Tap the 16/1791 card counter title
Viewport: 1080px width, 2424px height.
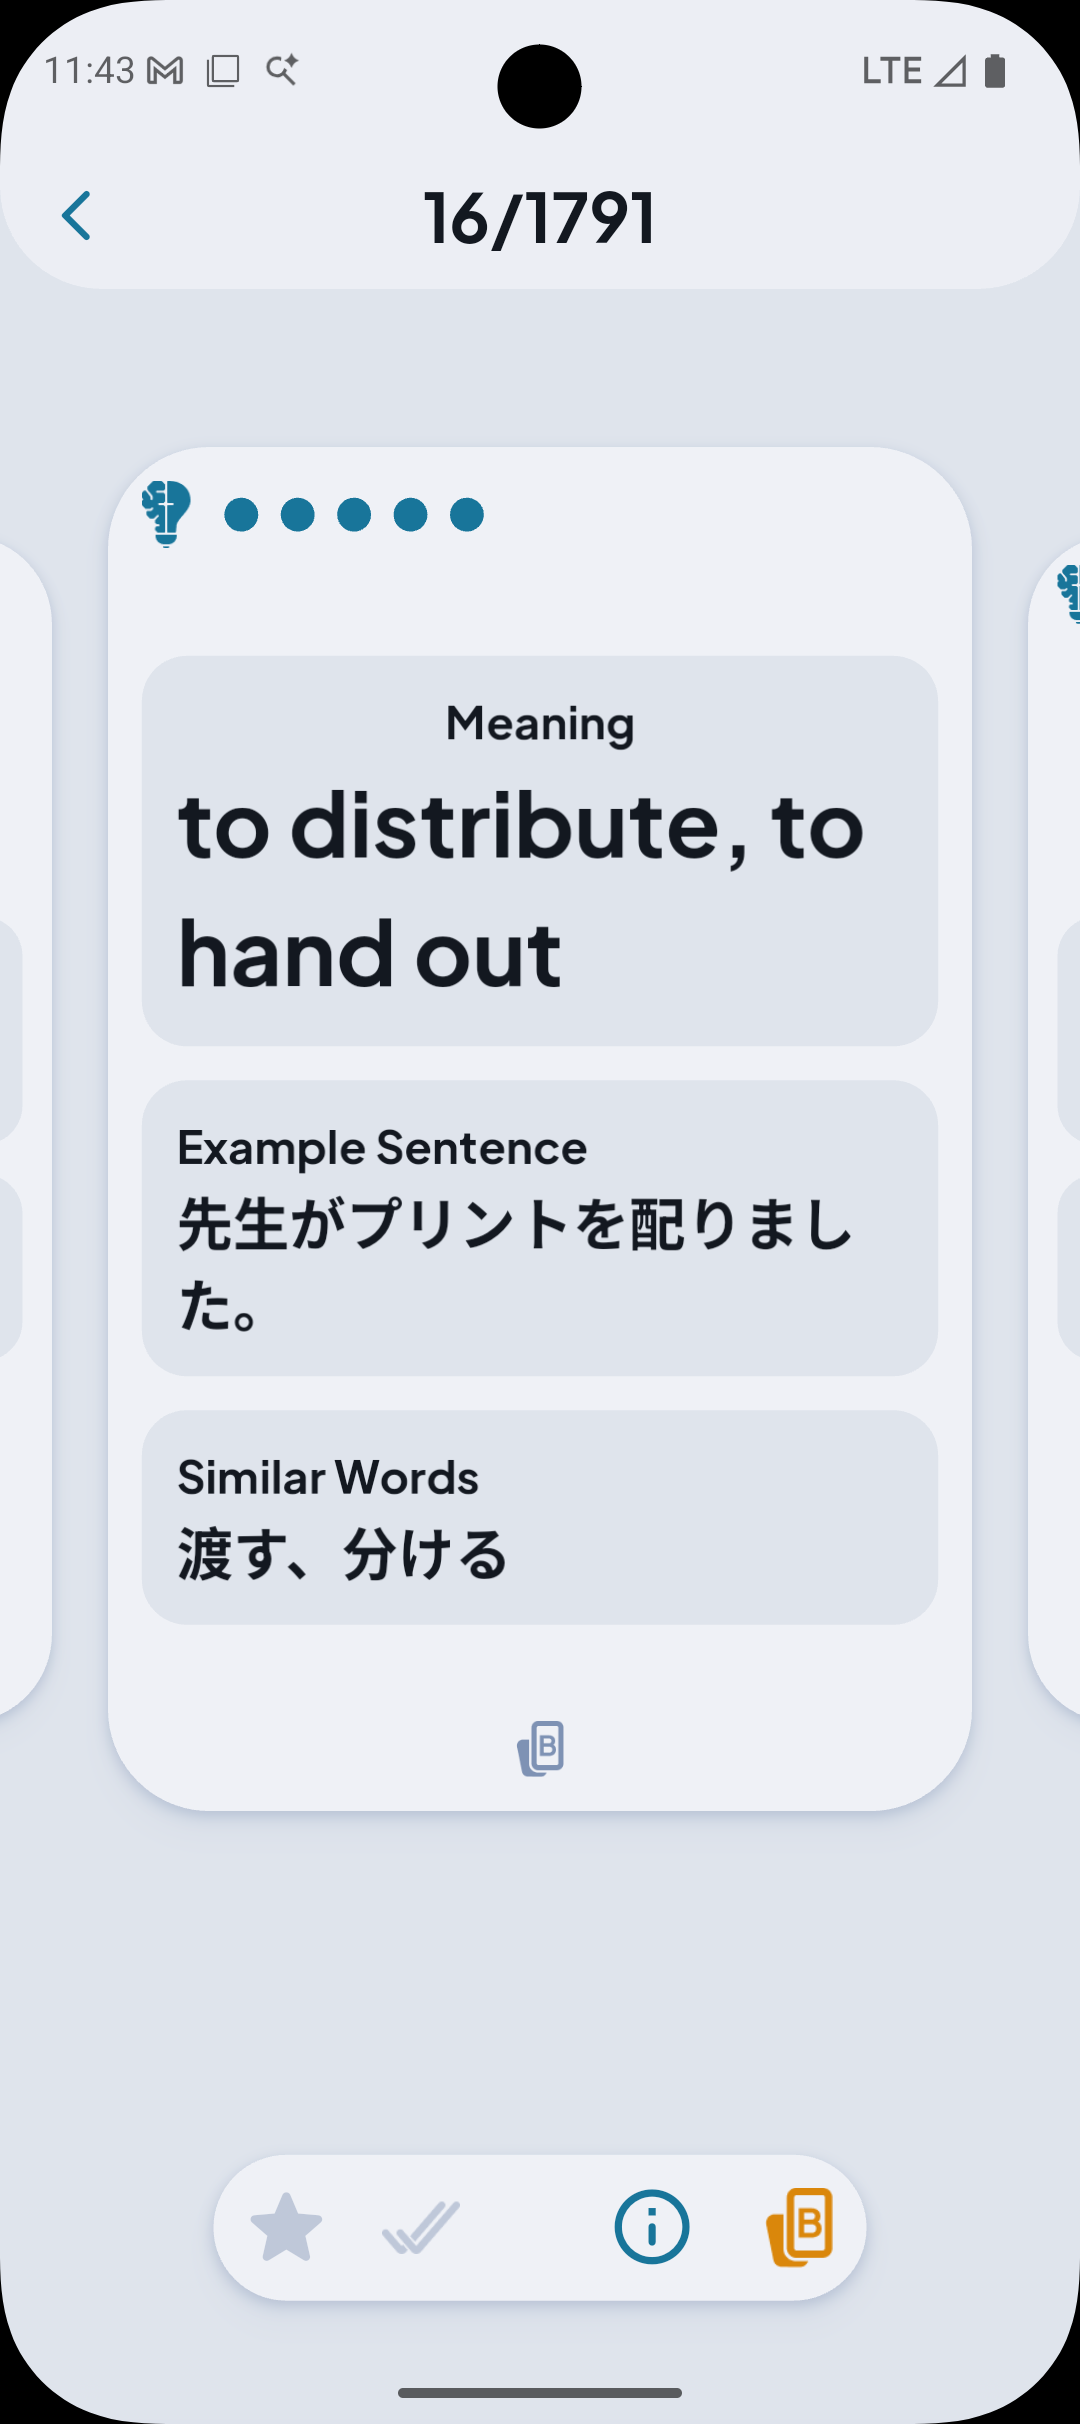pyautogui.click(x=540, y=218)
